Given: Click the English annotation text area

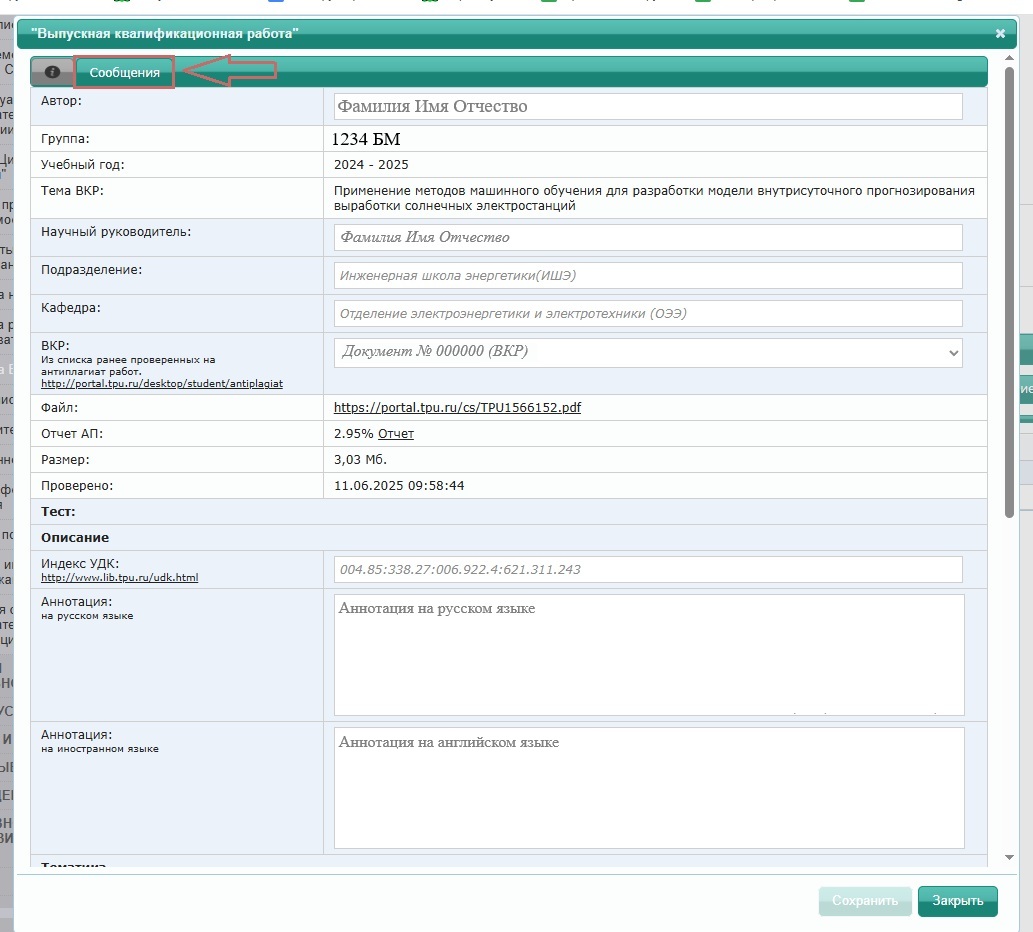Looking at the screenshot, I should (x=649, y=788).
